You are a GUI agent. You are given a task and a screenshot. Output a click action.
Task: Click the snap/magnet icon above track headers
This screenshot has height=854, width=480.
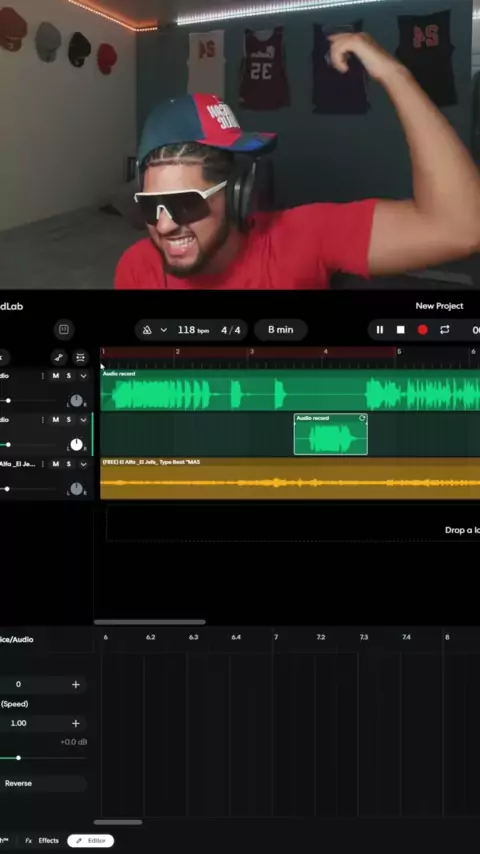(x=80, y=357)
